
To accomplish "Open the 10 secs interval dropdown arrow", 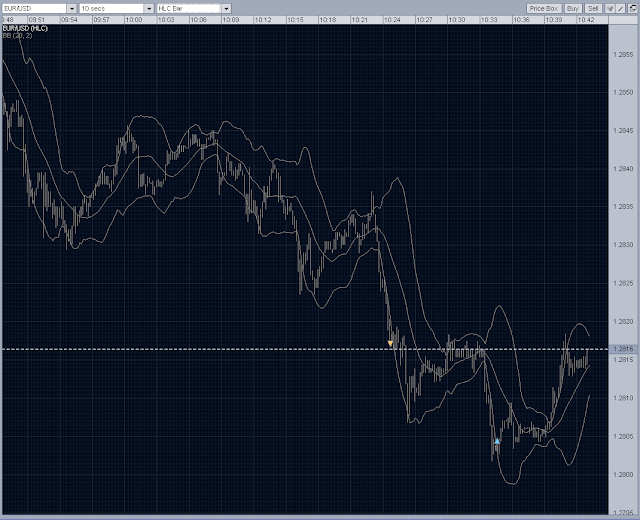I will 149,8.
